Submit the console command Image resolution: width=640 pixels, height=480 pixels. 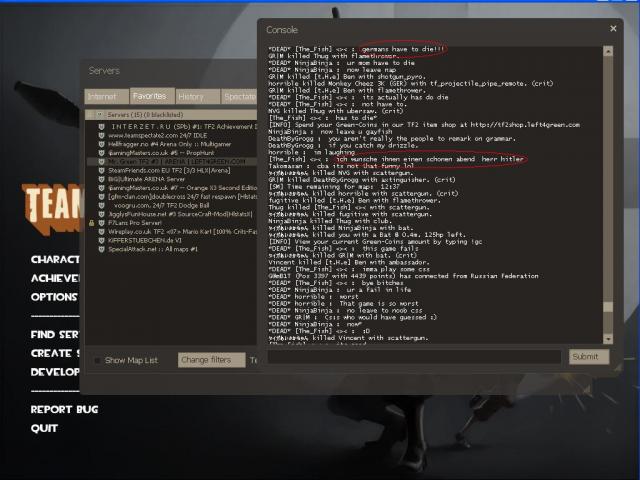pos(587,357)
